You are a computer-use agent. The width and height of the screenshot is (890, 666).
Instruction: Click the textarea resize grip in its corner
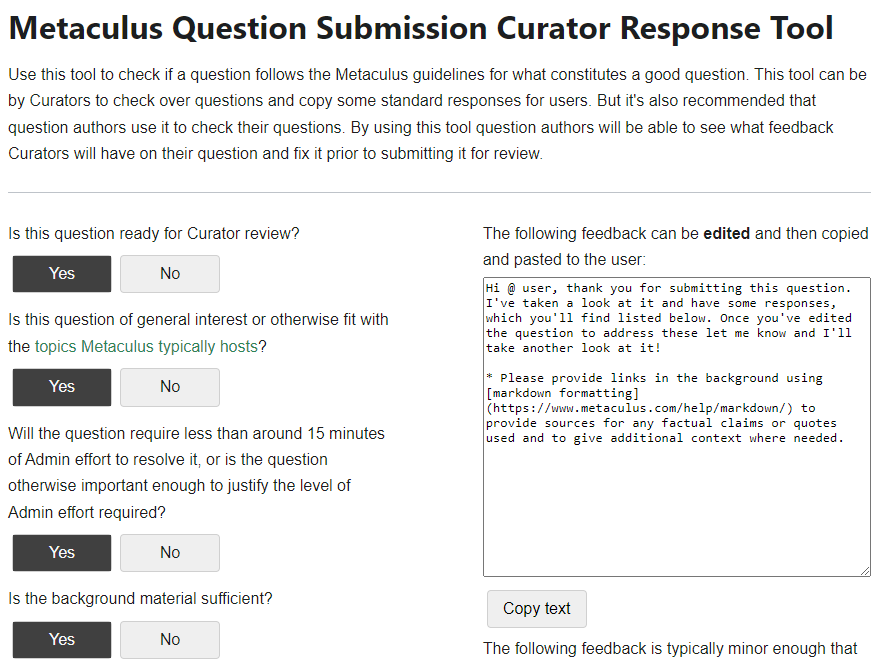pyautogui.click(x=864, y=569)
